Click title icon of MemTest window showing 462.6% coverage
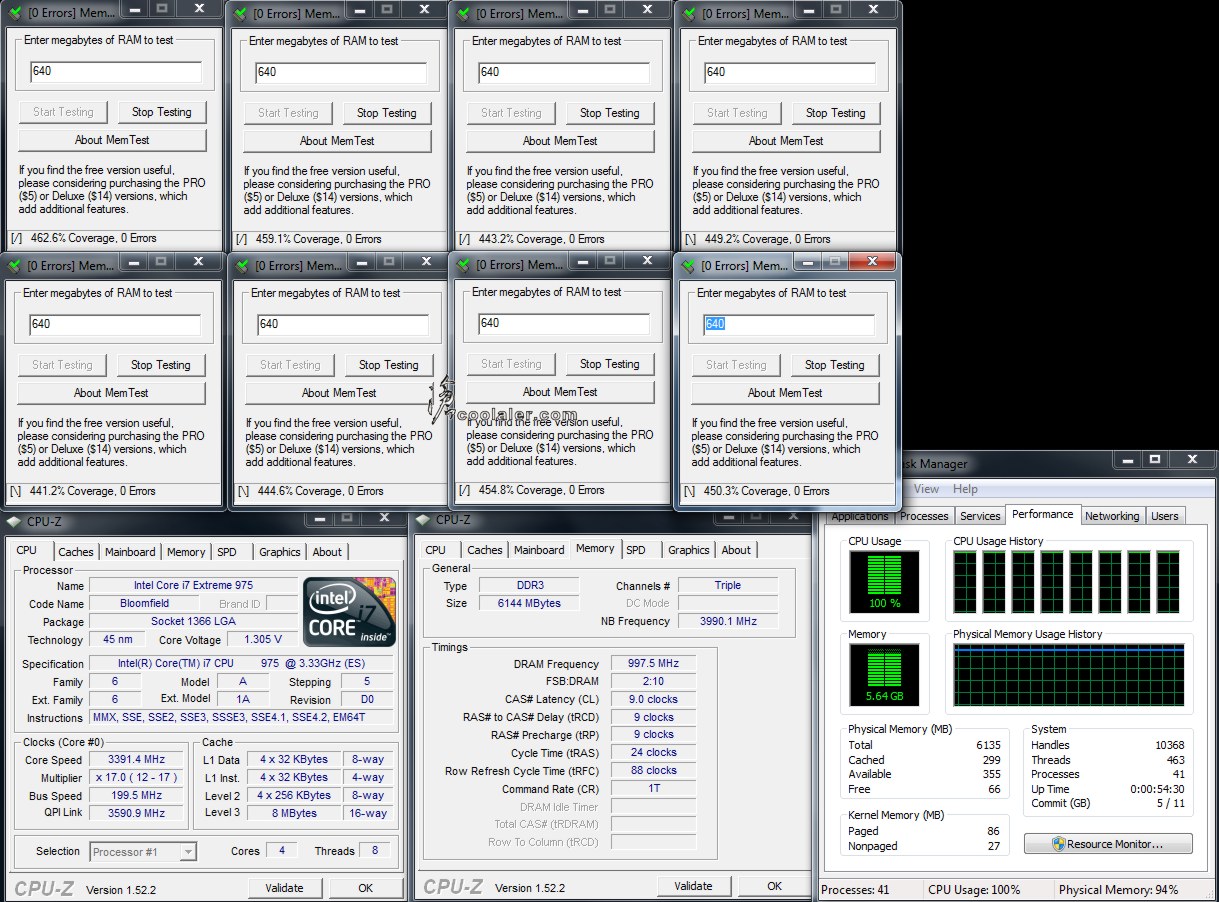Screen dimensions: 1219x902 (x=15, y=13)
